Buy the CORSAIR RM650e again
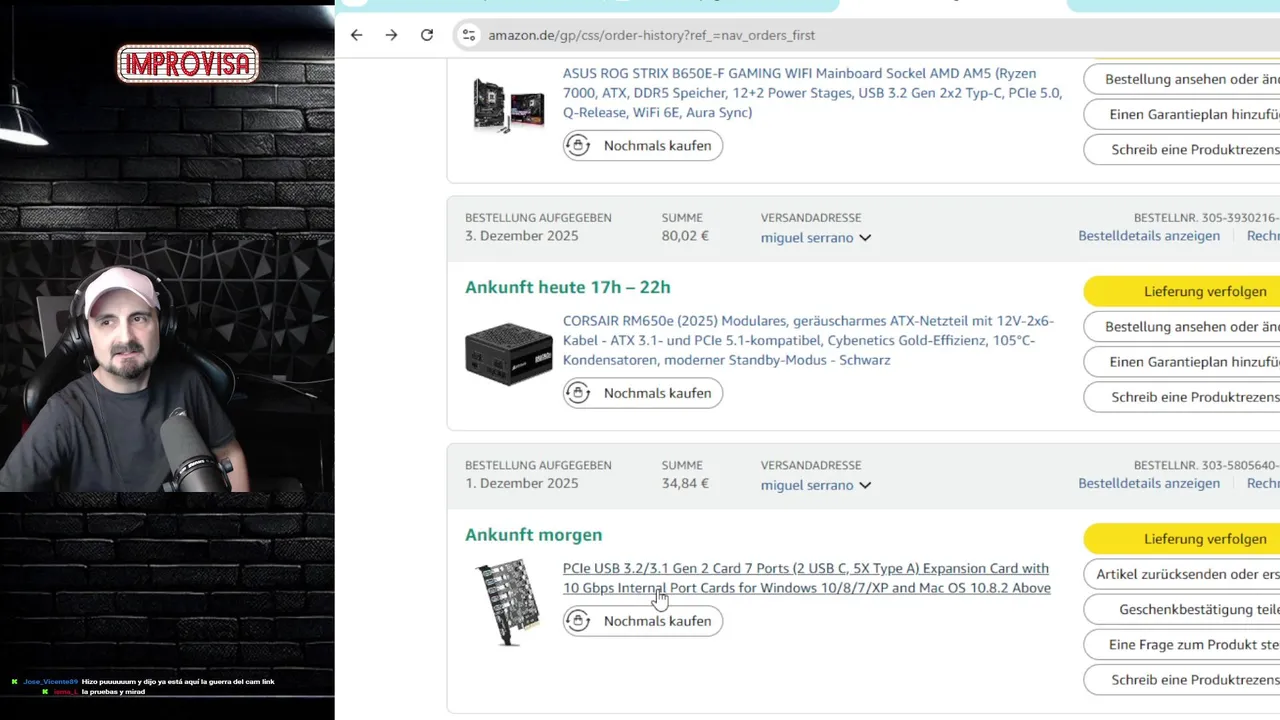Viewport: 1280px width, 720px height. pos(642,393)
